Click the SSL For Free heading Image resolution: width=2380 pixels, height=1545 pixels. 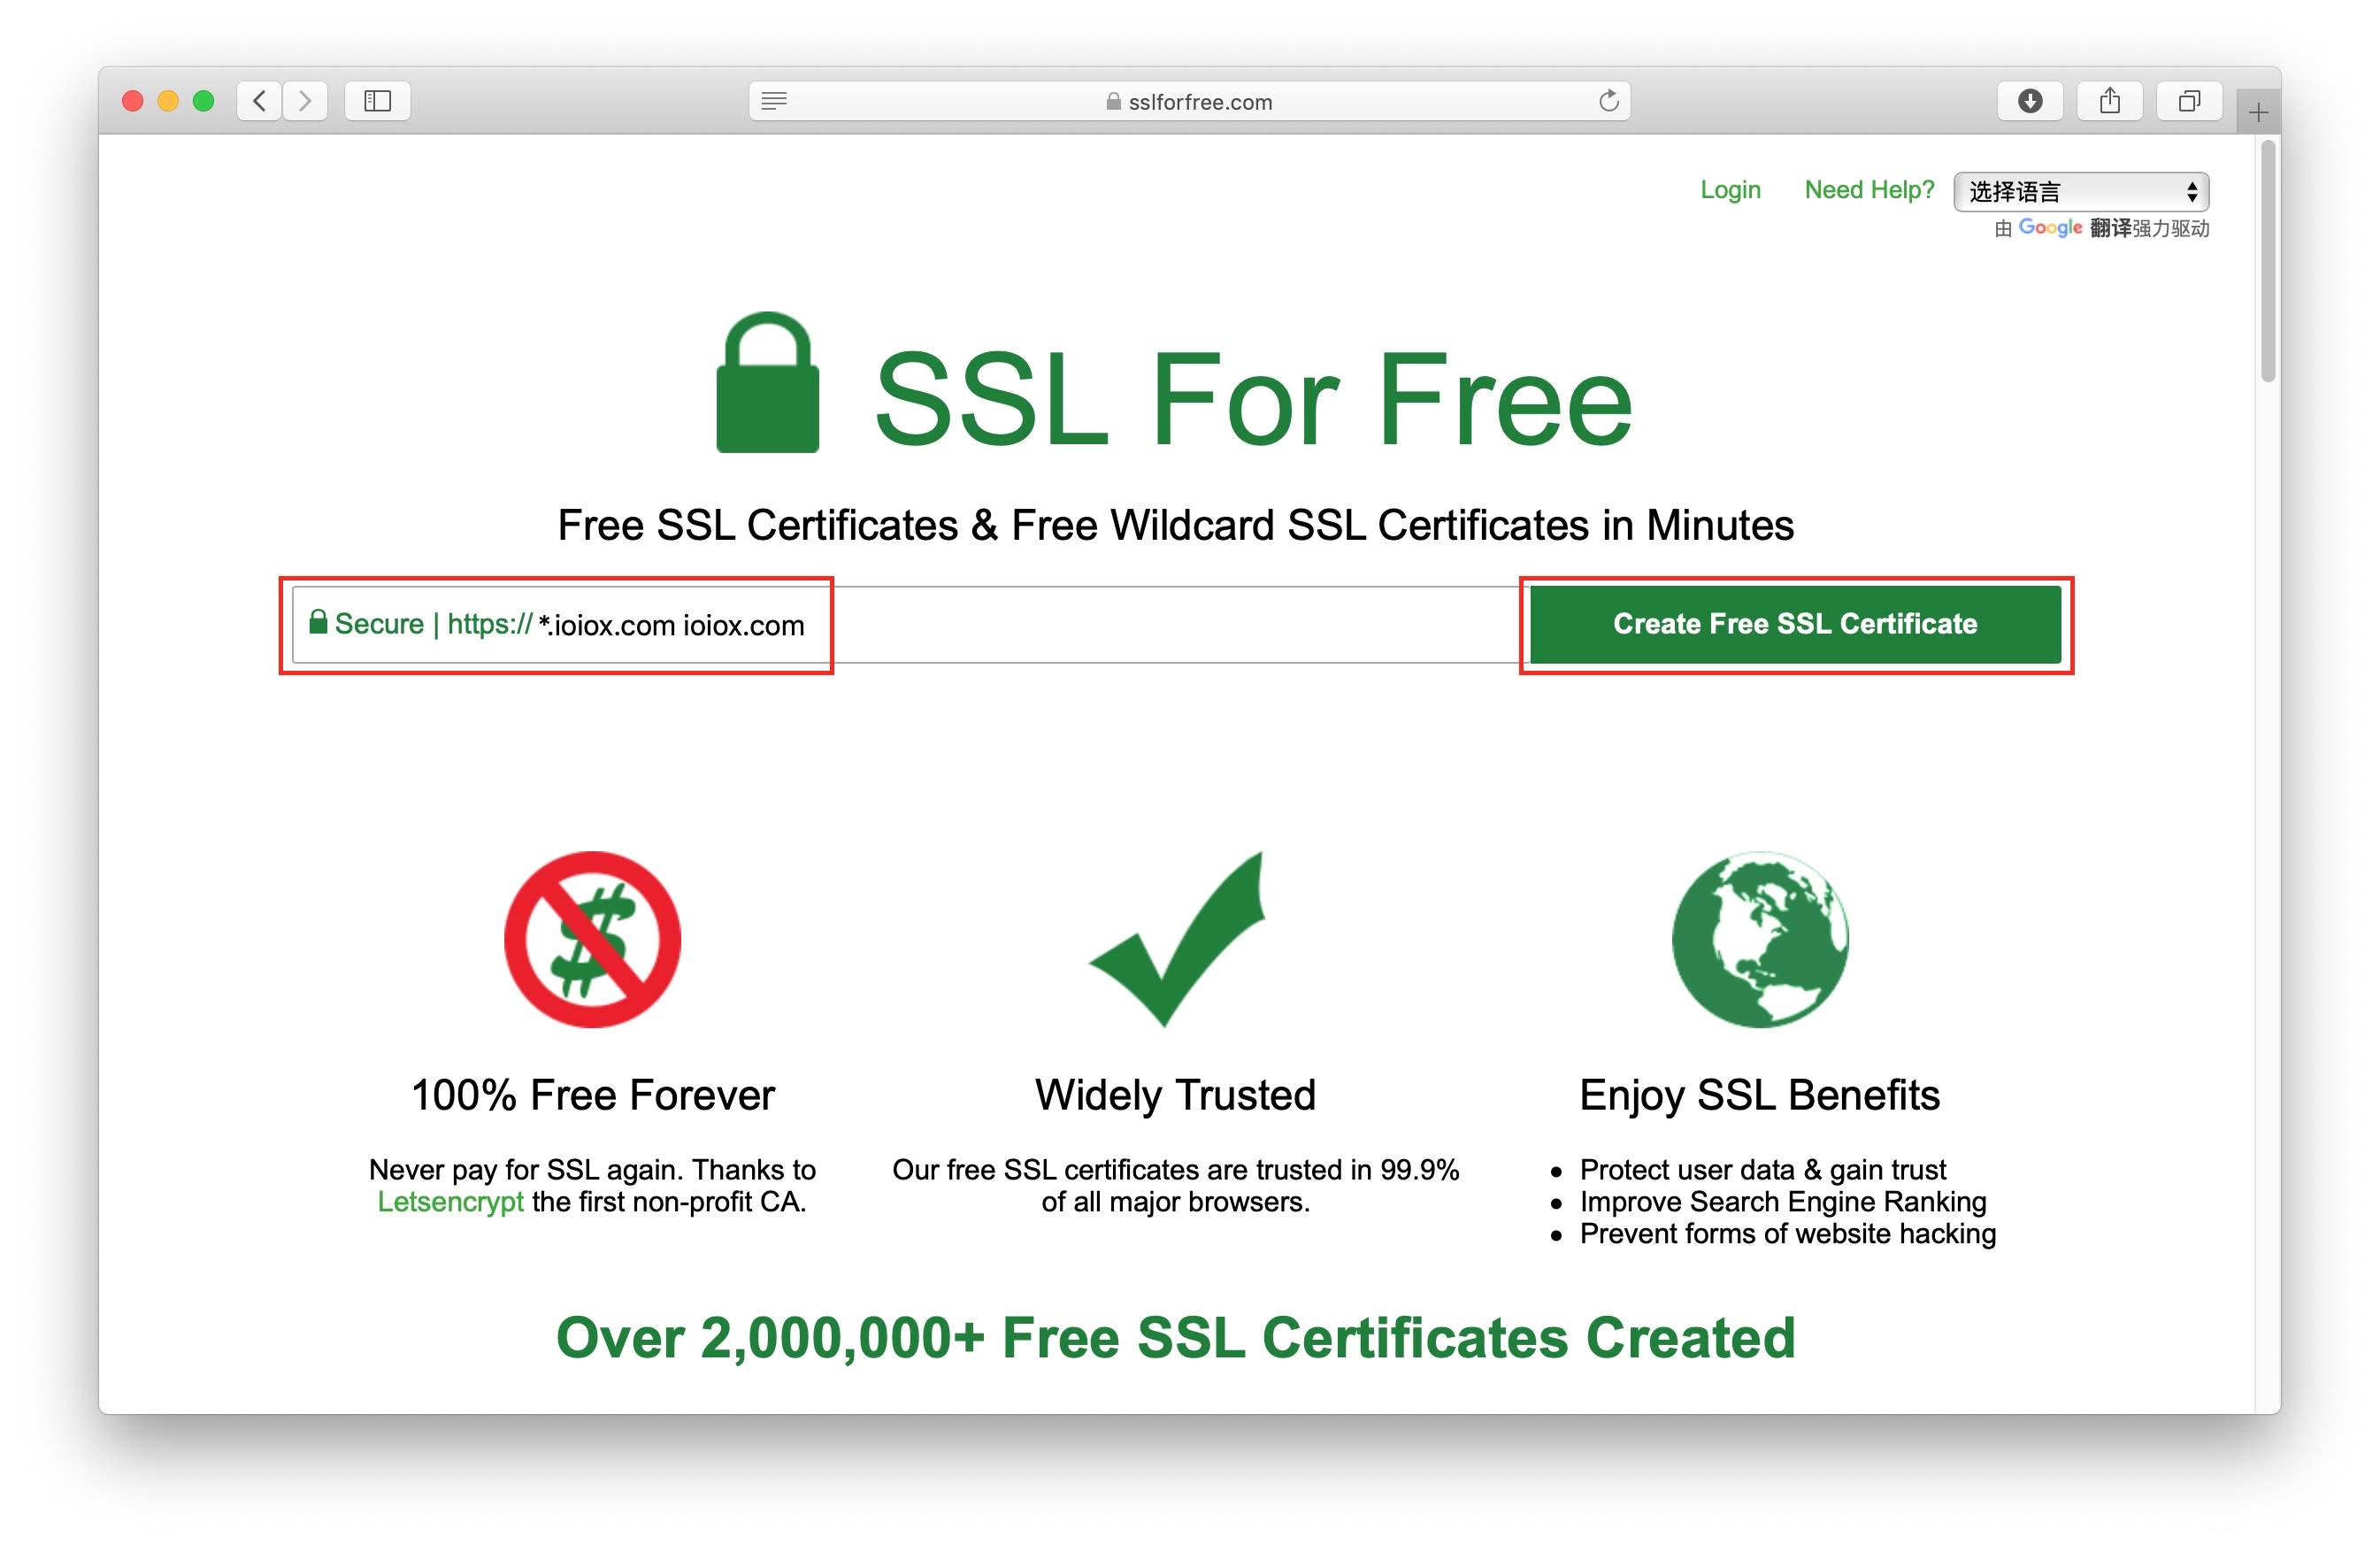coord(1253,399)
